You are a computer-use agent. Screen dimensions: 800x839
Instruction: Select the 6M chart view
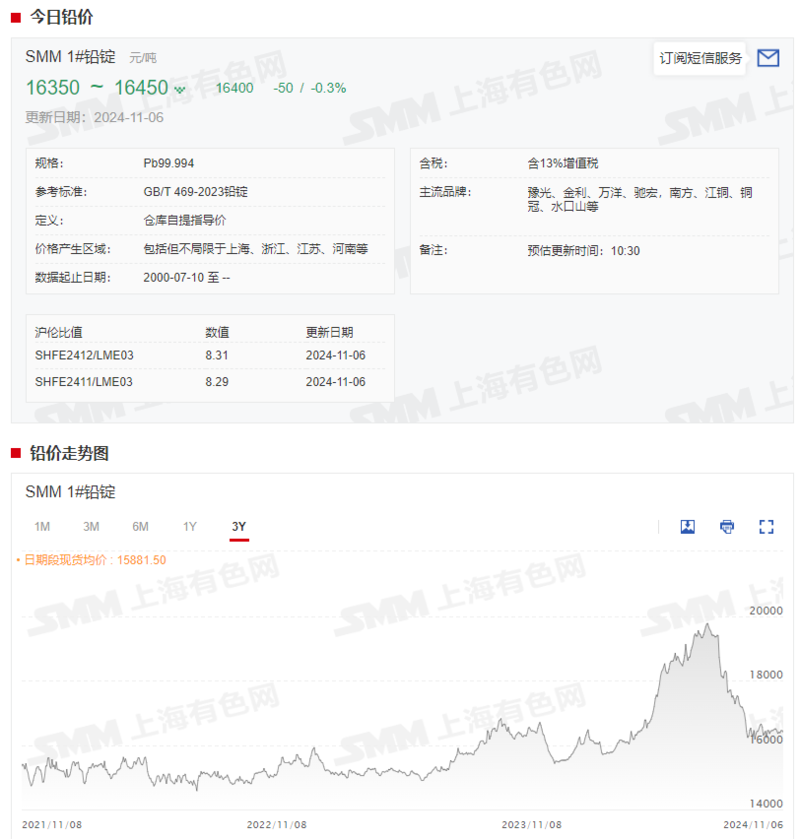coord(140,526)
